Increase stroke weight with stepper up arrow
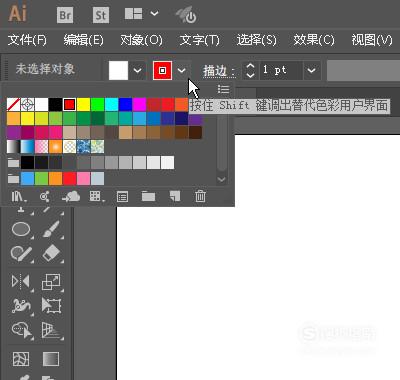The image size is (400, 380). (x=250, y=66)
